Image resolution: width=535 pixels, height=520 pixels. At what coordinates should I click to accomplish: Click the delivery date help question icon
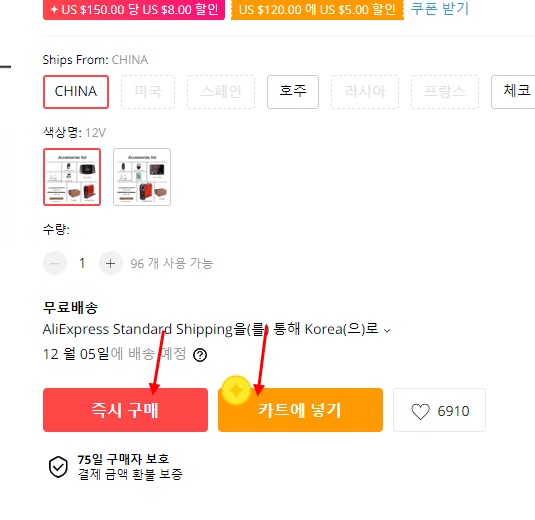click(200, 355)
